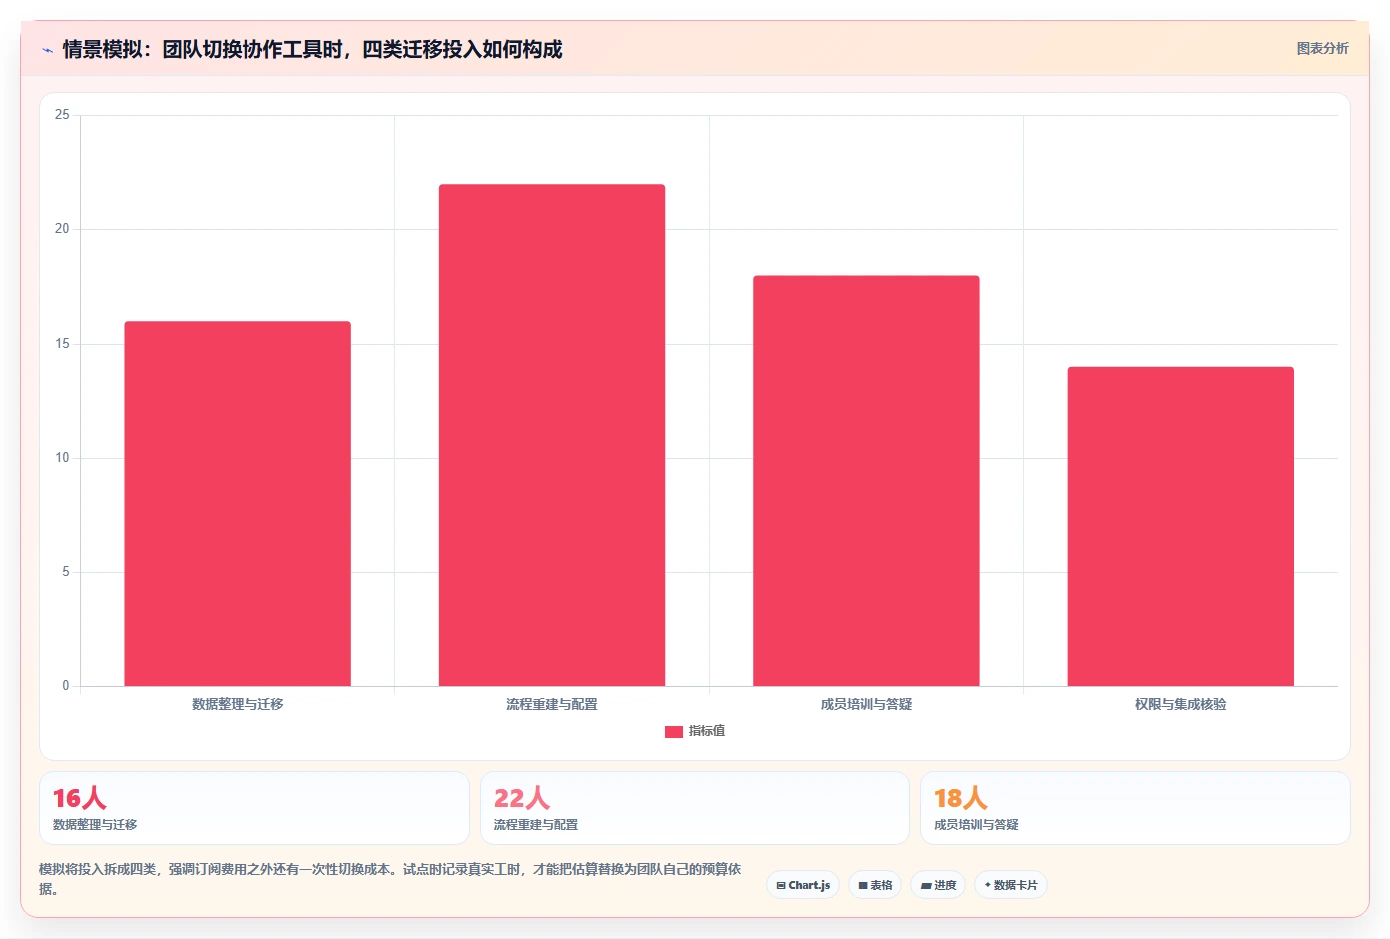Open the 18人 data card
The image size is (1390, 939).
pos(1135,808)
